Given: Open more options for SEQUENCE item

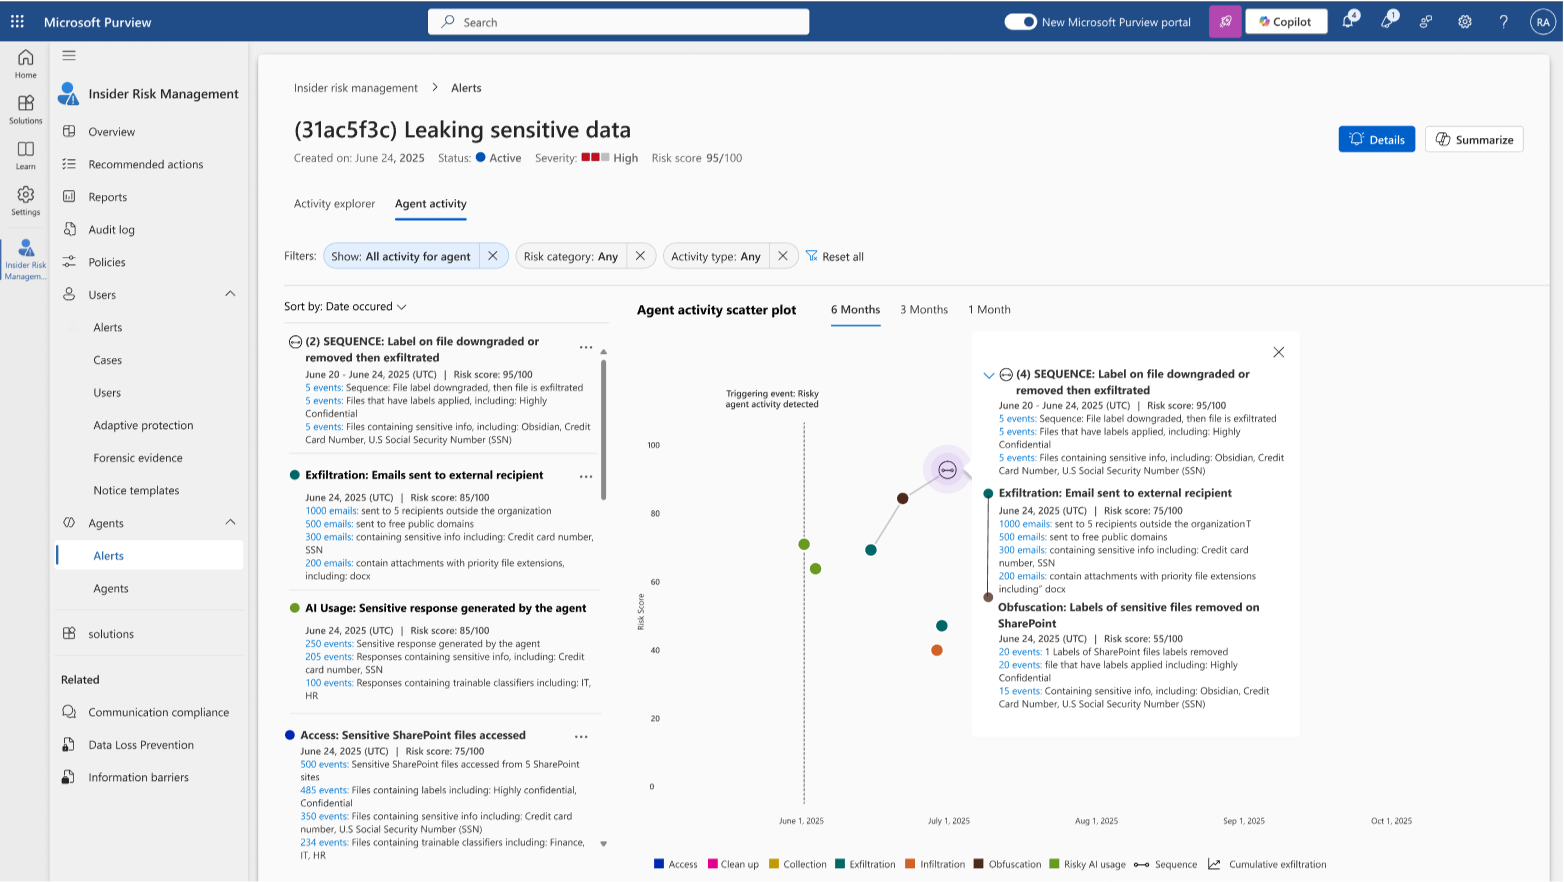Looking at the screenshot, I should tap(586, 348).
